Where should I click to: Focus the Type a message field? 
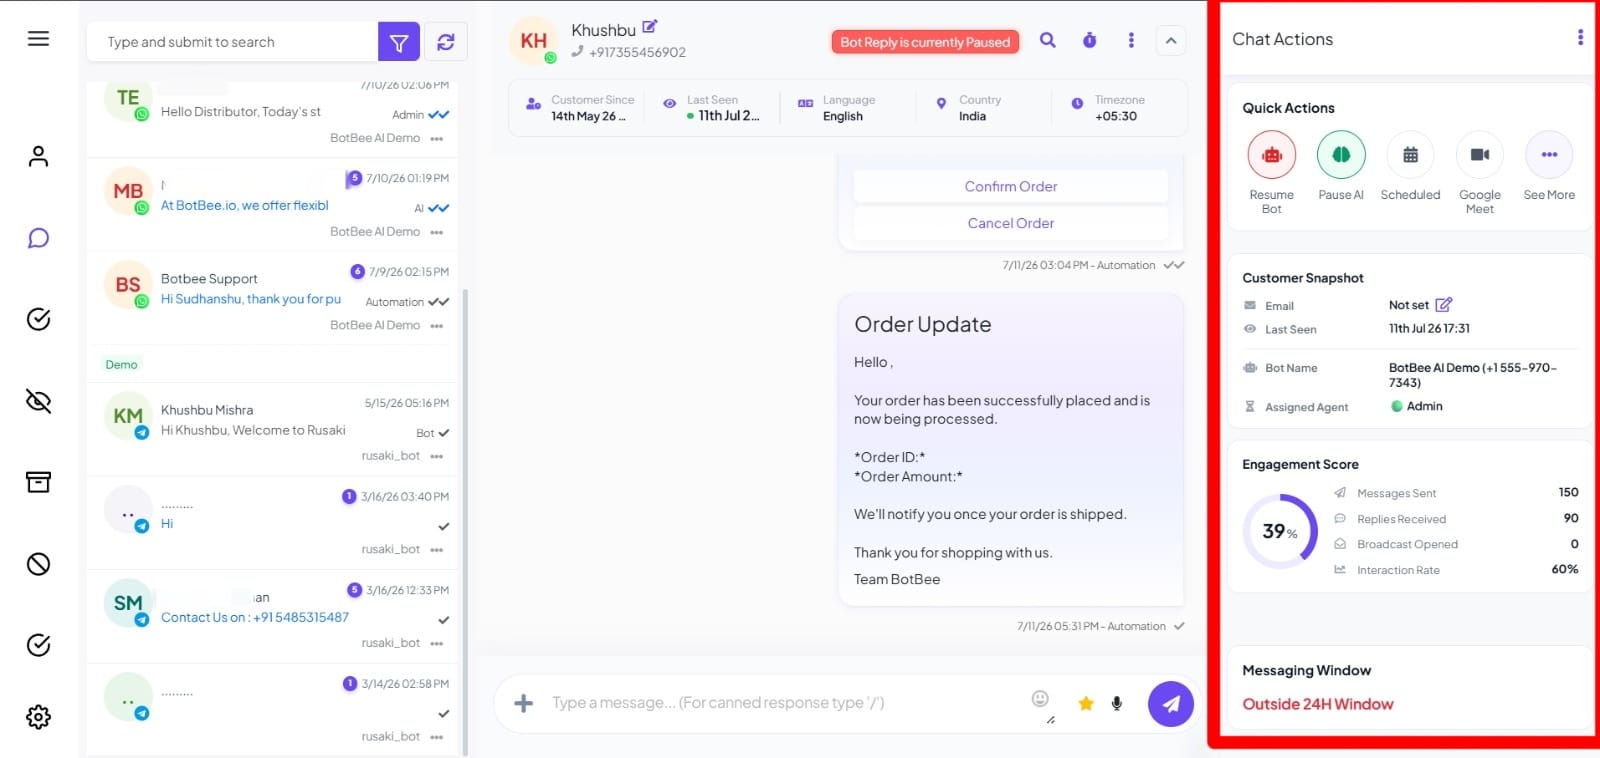(785, 703)
